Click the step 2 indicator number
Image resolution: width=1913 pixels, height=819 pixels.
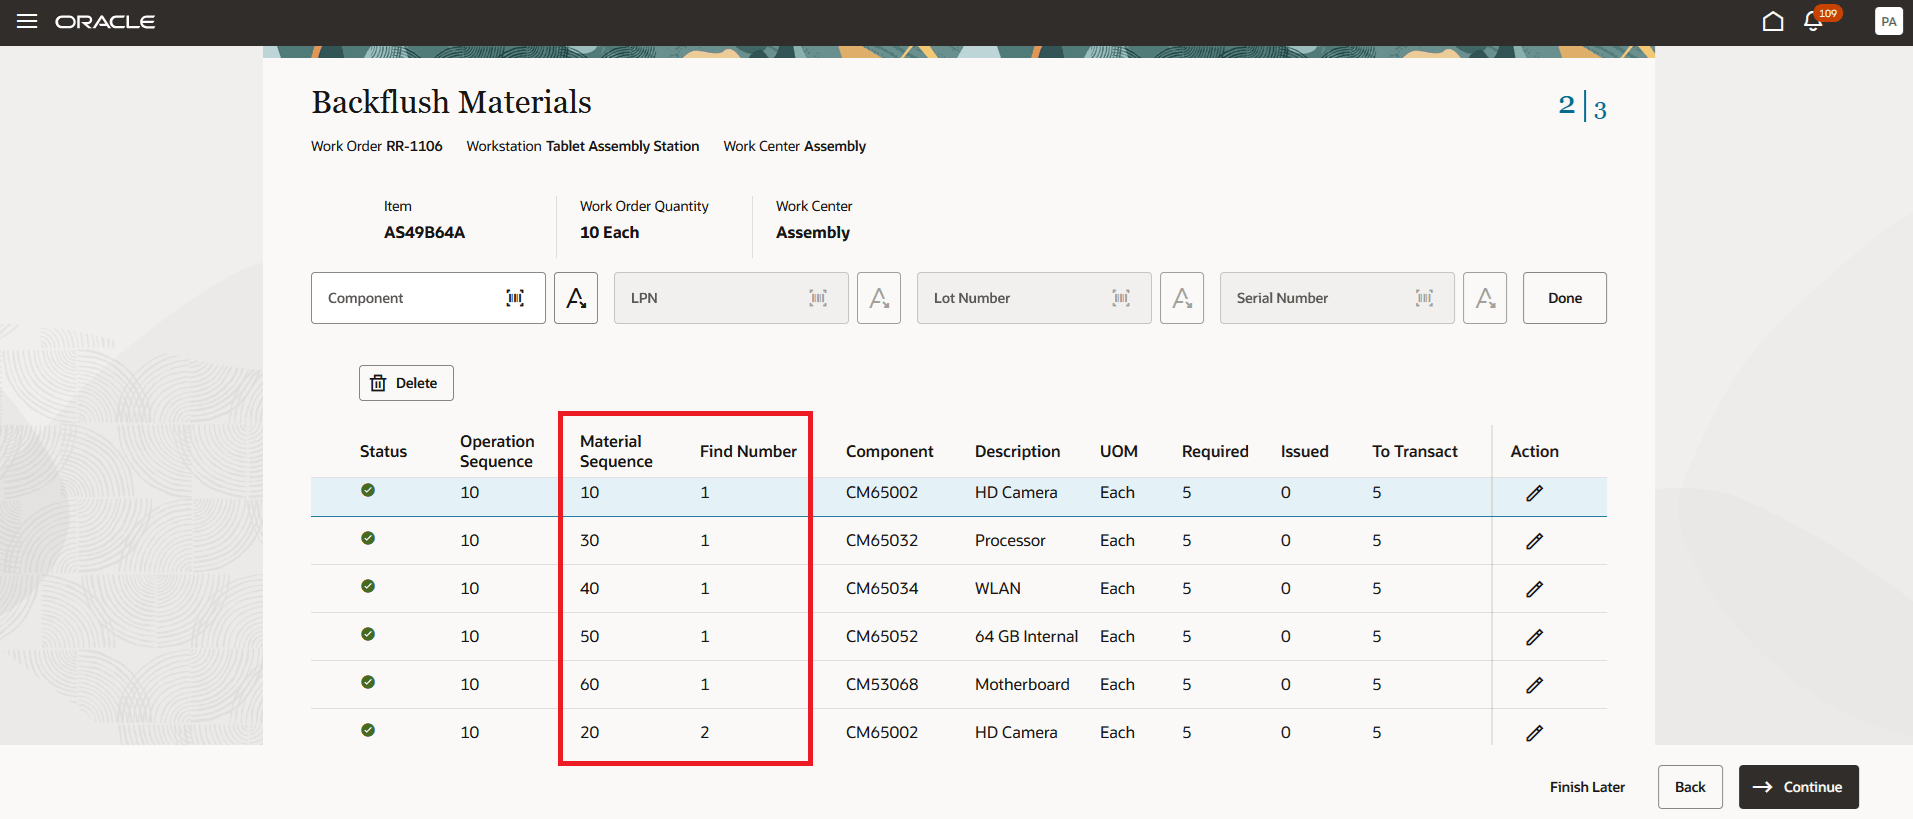(x=1566, y=104)
